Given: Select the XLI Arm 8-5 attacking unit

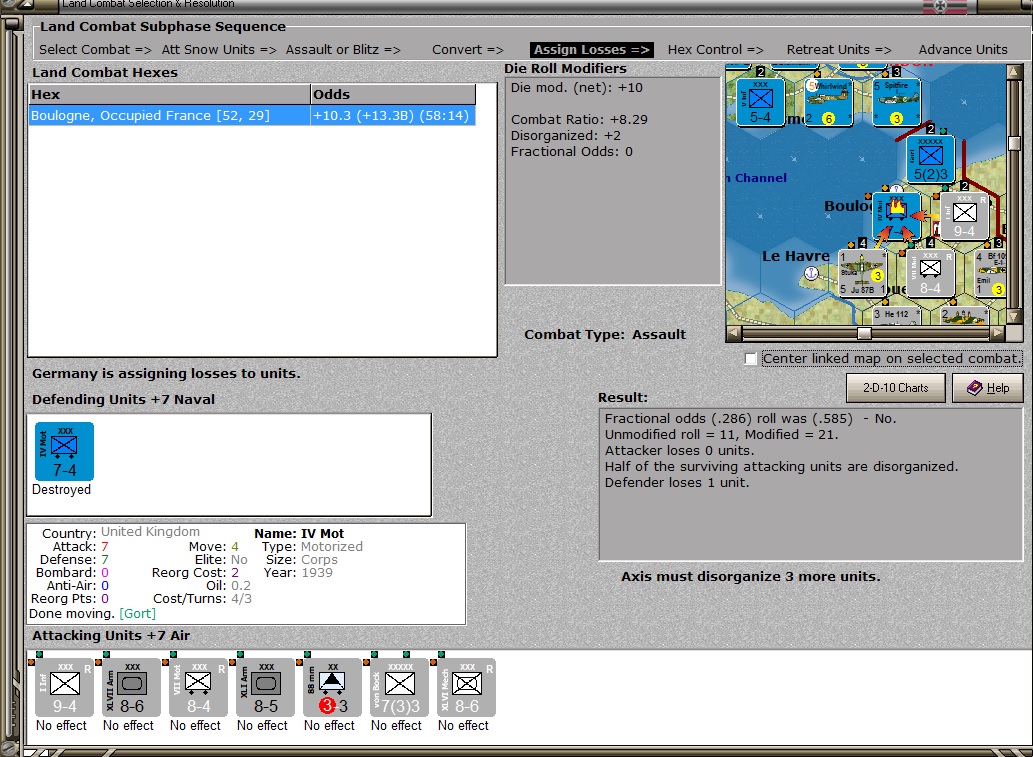Looking at the screenshot, I should (265, 687).
